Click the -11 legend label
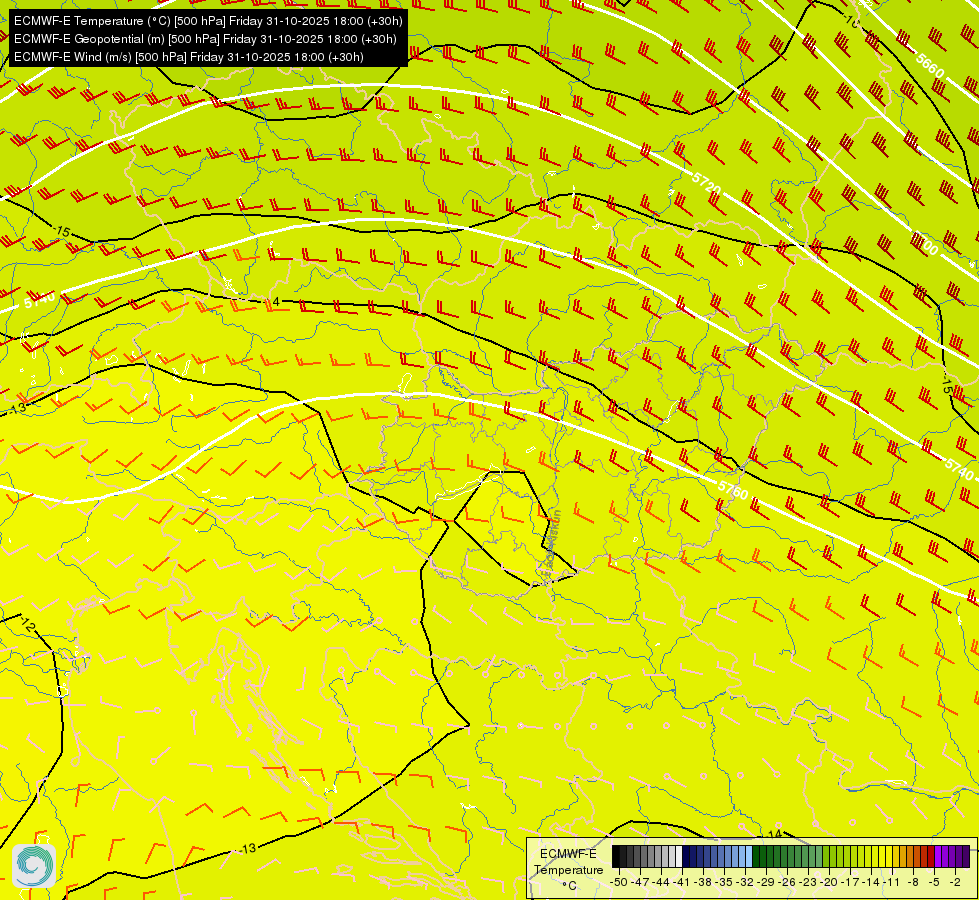This screenshot has width=979, height=900. pyautogui.click(x=892, y=882)
